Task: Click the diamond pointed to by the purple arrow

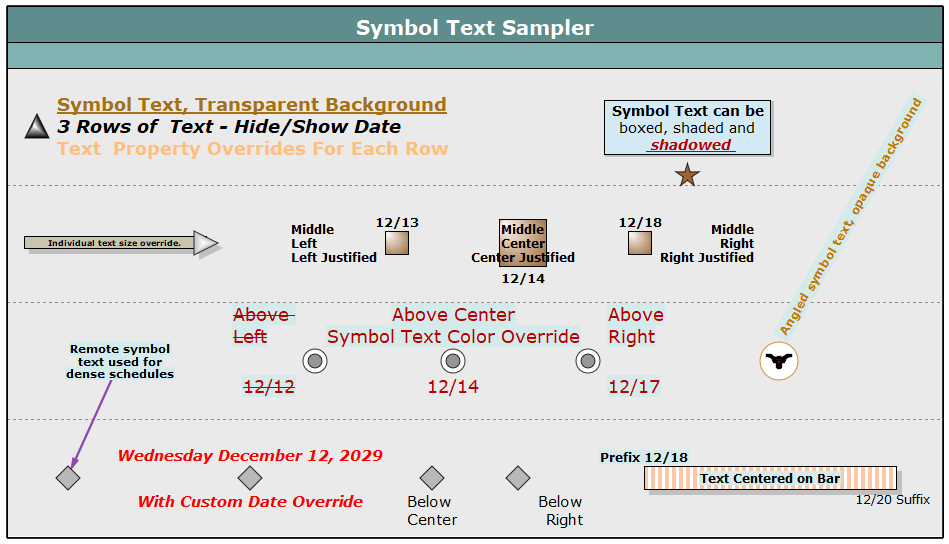Action: coord(68,478)
